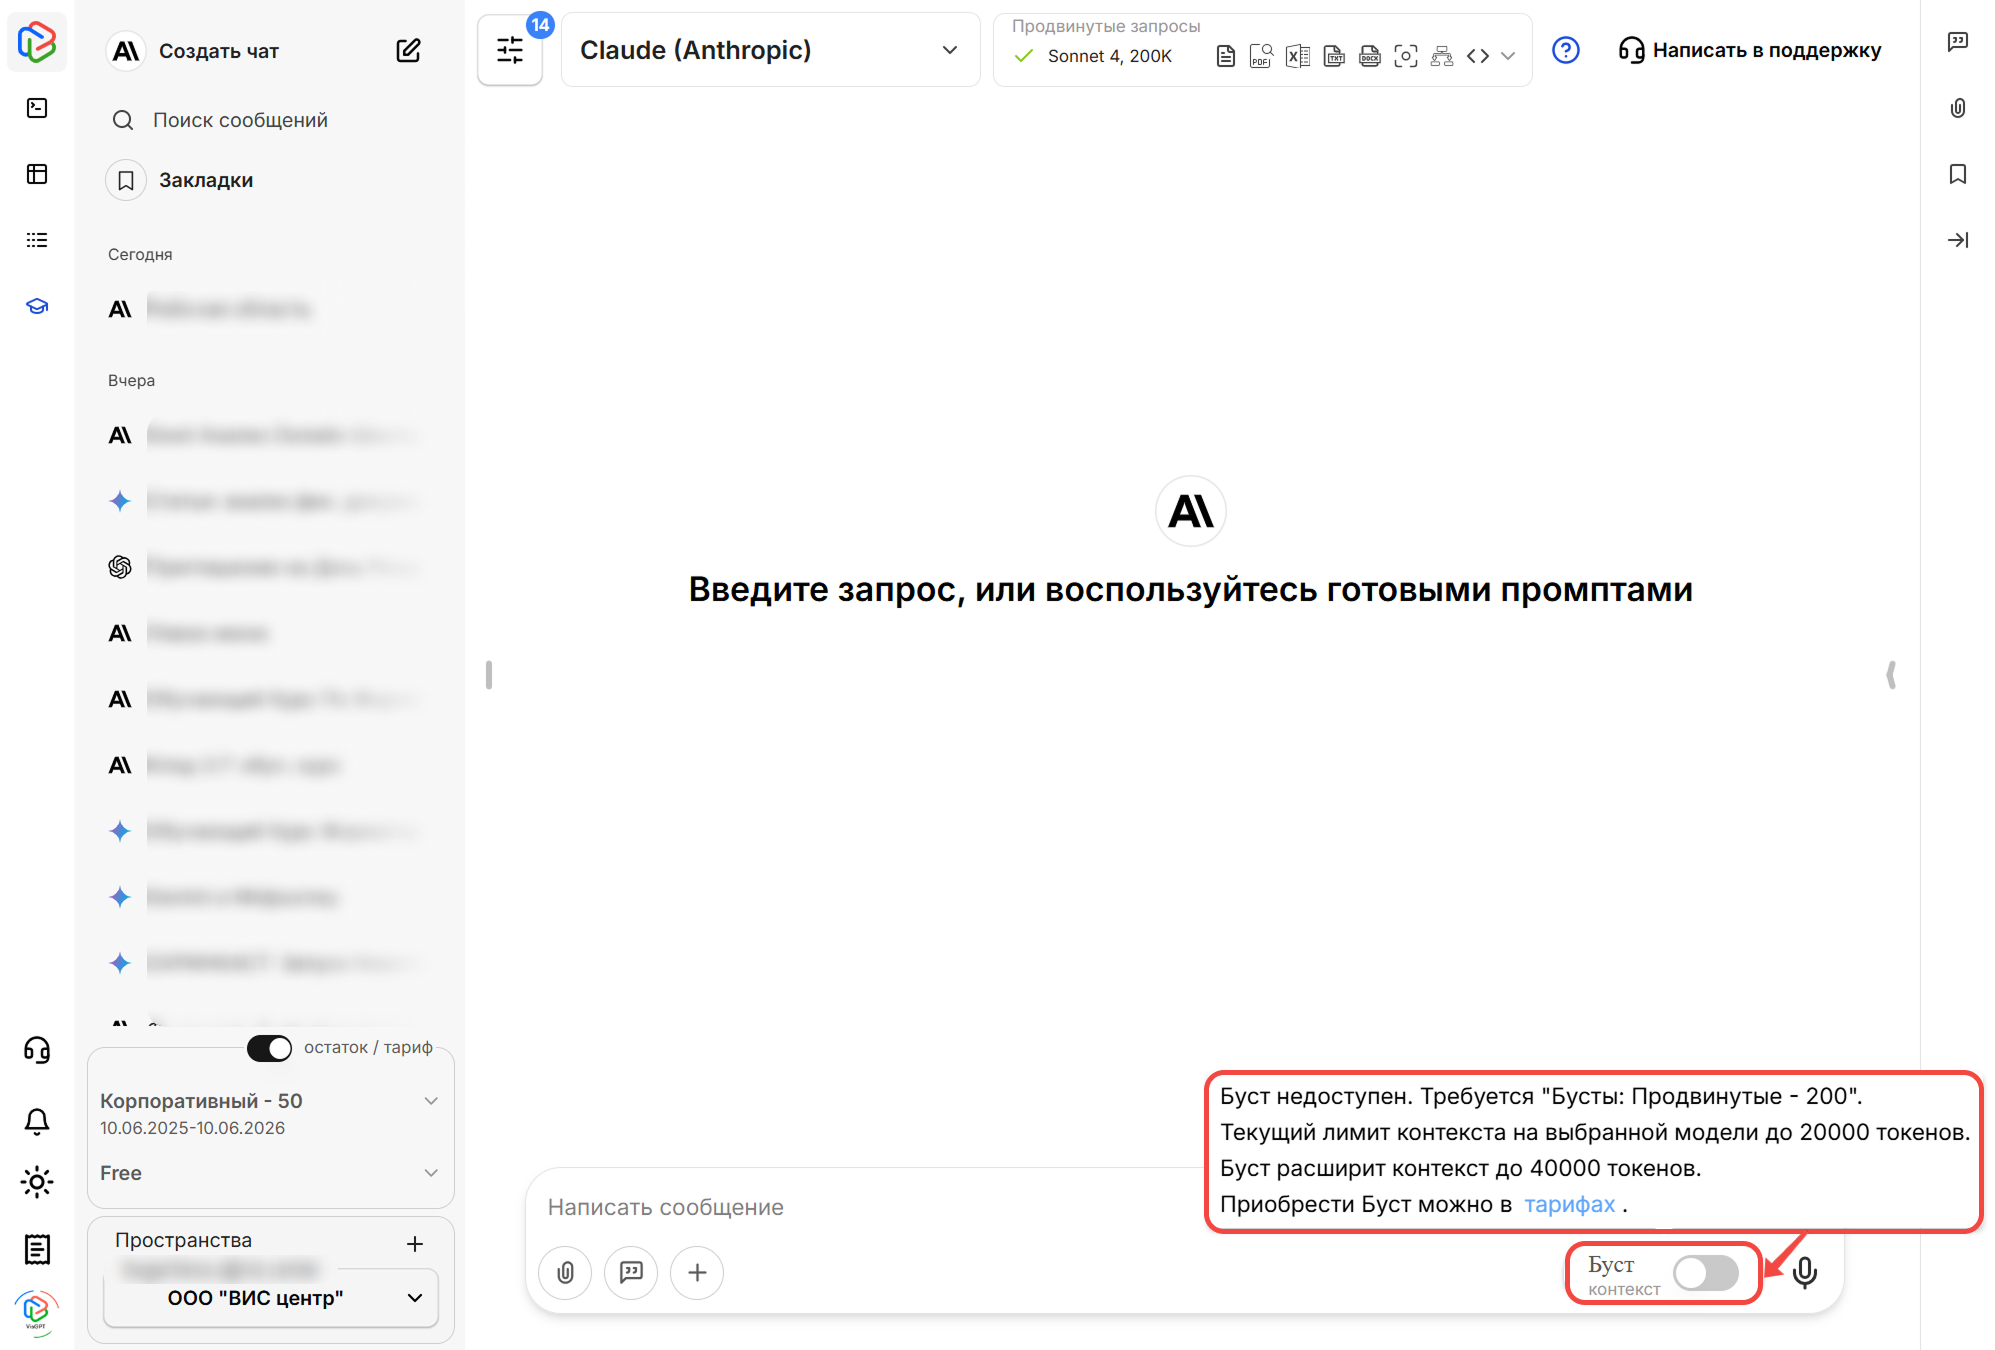Select the TXT file icon in toolbar
This screenshot has height=1350, width=1995.
(x=1334, y=56)
